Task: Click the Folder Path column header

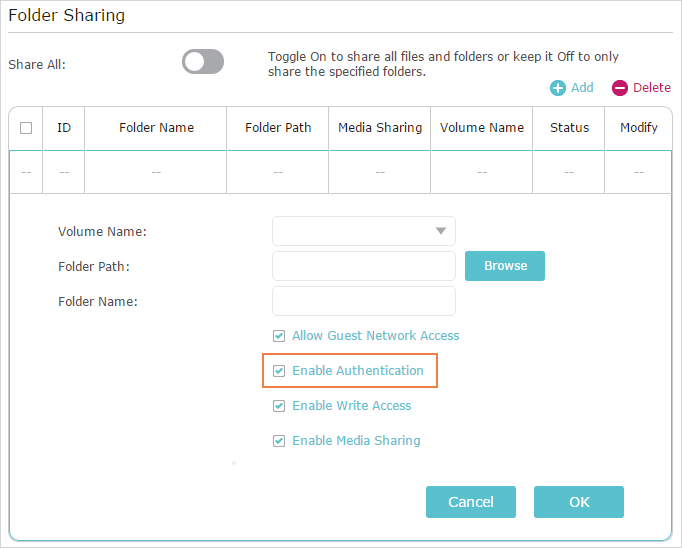Action: [x=278, y=128]
